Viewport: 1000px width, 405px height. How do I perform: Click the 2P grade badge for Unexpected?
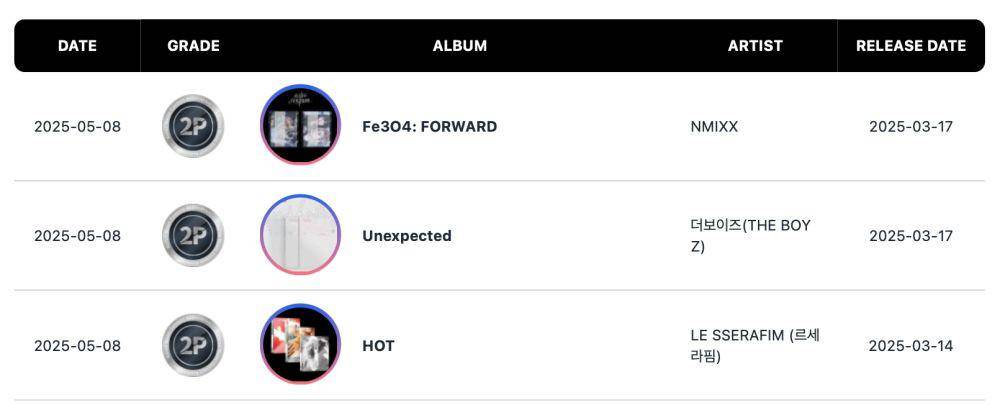coord(193,235)
